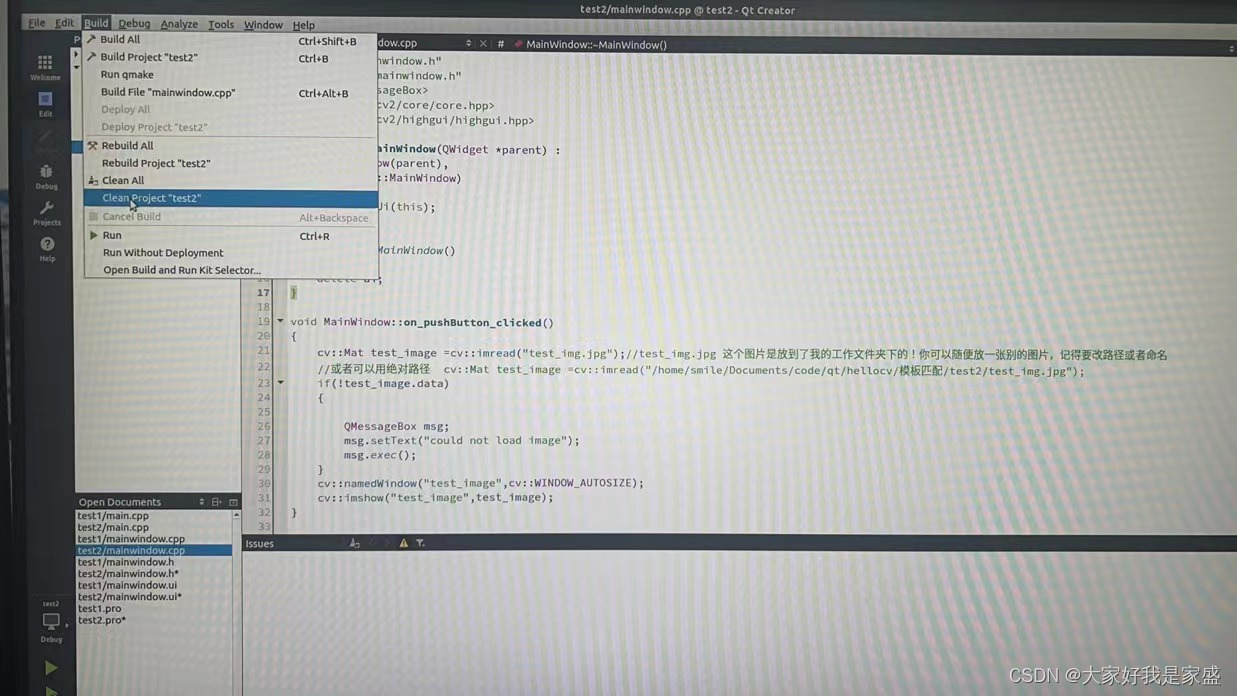The width and height of the screenshot is (1237, 696).
Task: Open Projects mode wrench icon
Action: tap(46, 214)
